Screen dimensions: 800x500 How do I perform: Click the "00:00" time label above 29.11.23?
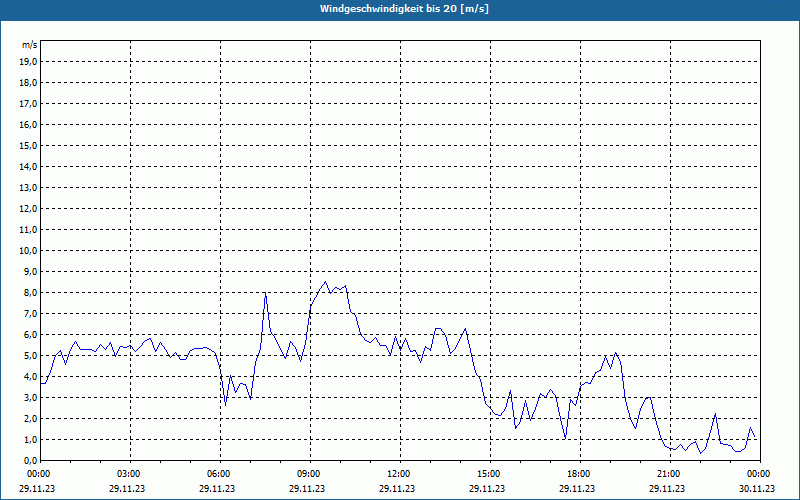point(38,474)
